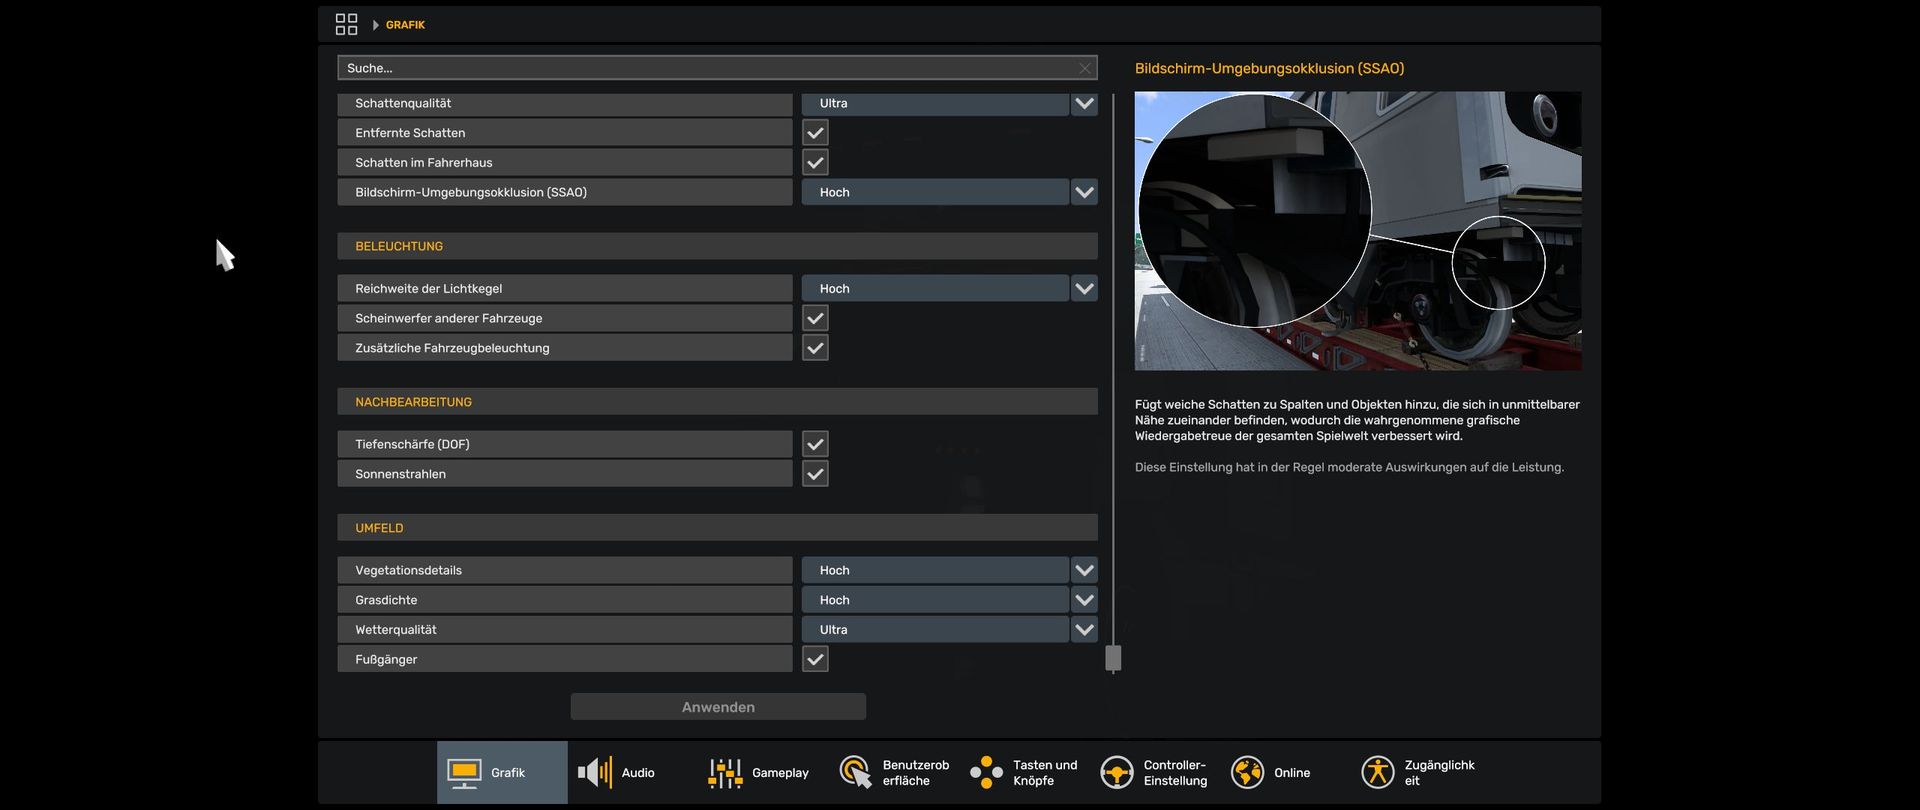Open the Gameplay sliders icon
The image size is (1920, 810).
point(725,772)
